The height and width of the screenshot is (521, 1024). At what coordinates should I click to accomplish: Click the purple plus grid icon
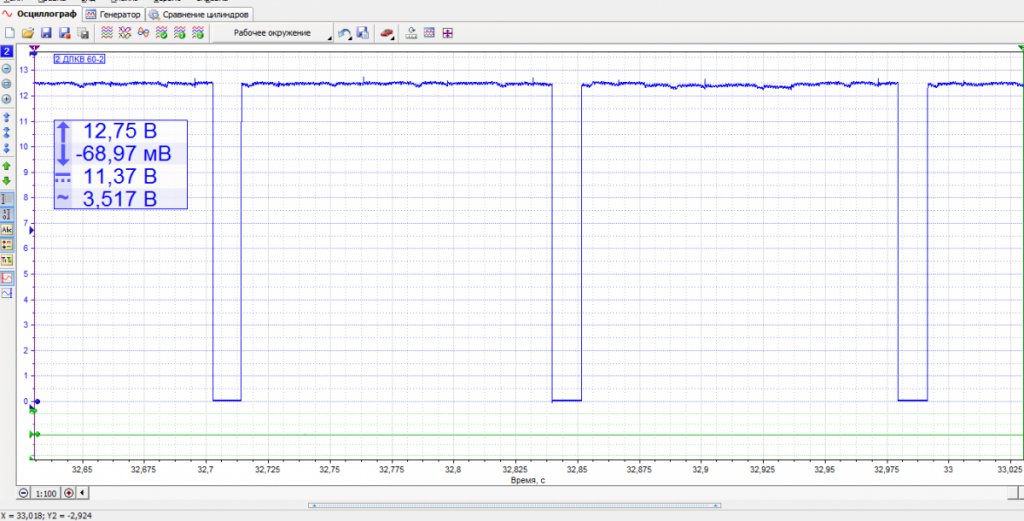pyautogui.click(x=447, y=33)
